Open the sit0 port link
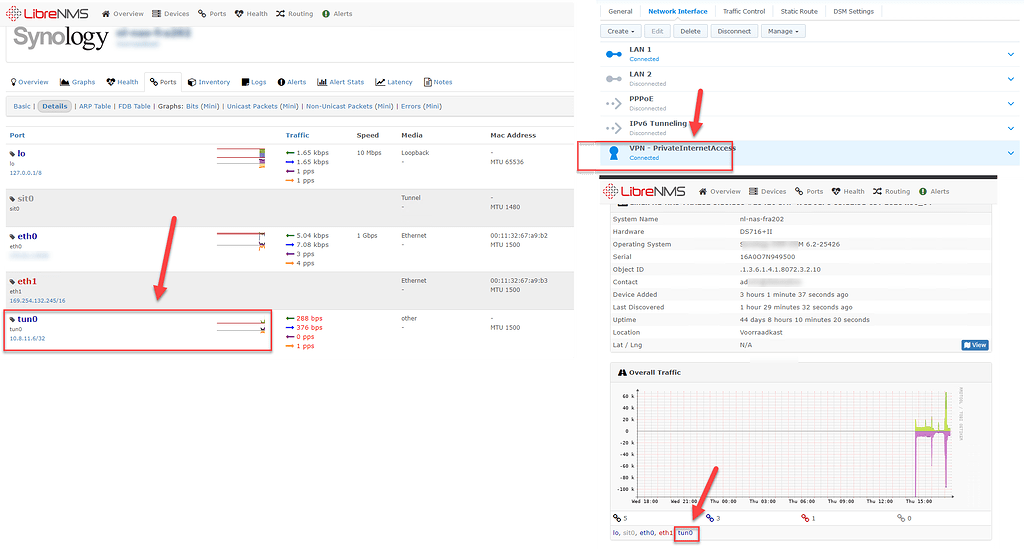The image size is (1024, 549). click(25, 198)
